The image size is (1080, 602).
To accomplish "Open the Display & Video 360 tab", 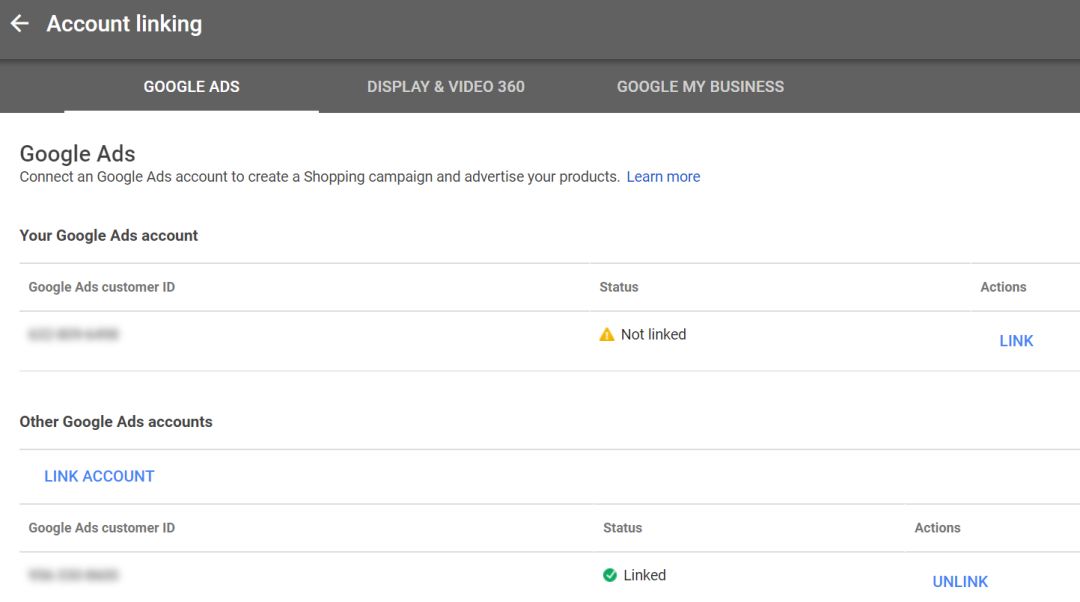I will point(445,87).
